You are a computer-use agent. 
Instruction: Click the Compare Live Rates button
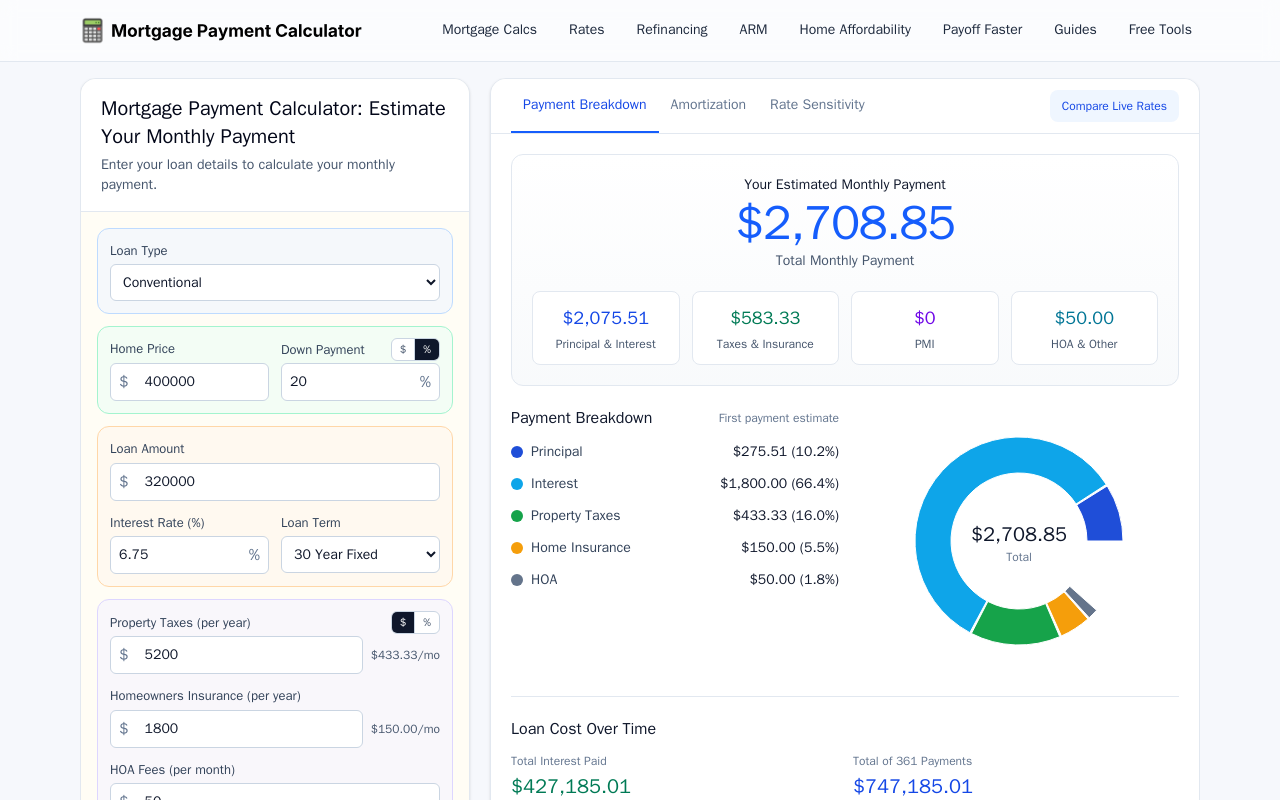click(x=1114, y=106)
